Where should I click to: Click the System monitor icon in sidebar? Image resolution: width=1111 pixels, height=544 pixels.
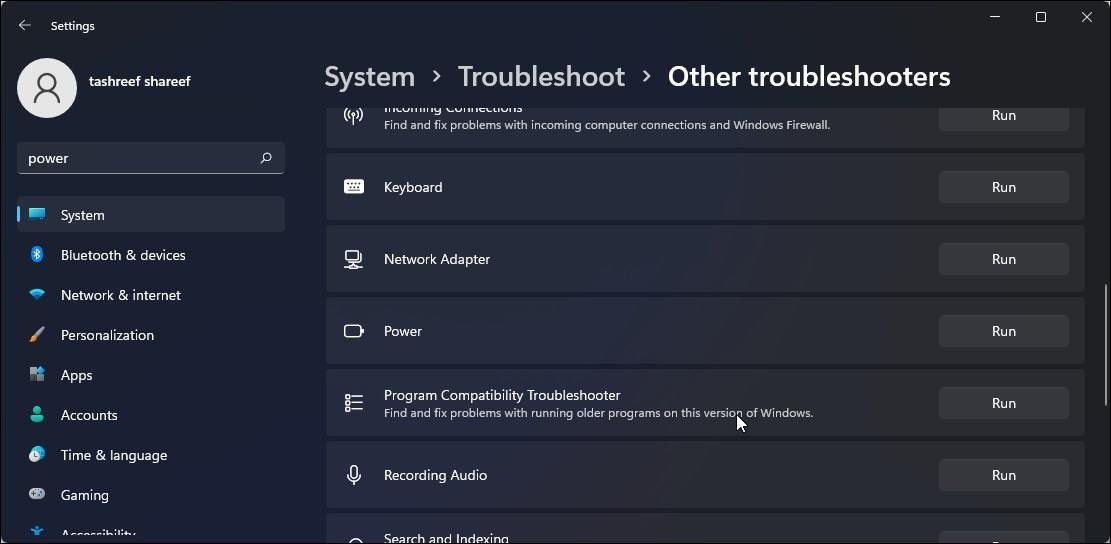pyautogui.click(x=37, y=215)
